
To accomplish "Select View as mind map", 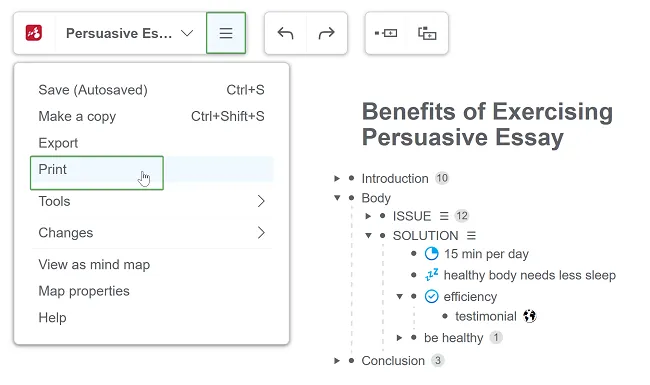I will (x=94, y=264).
